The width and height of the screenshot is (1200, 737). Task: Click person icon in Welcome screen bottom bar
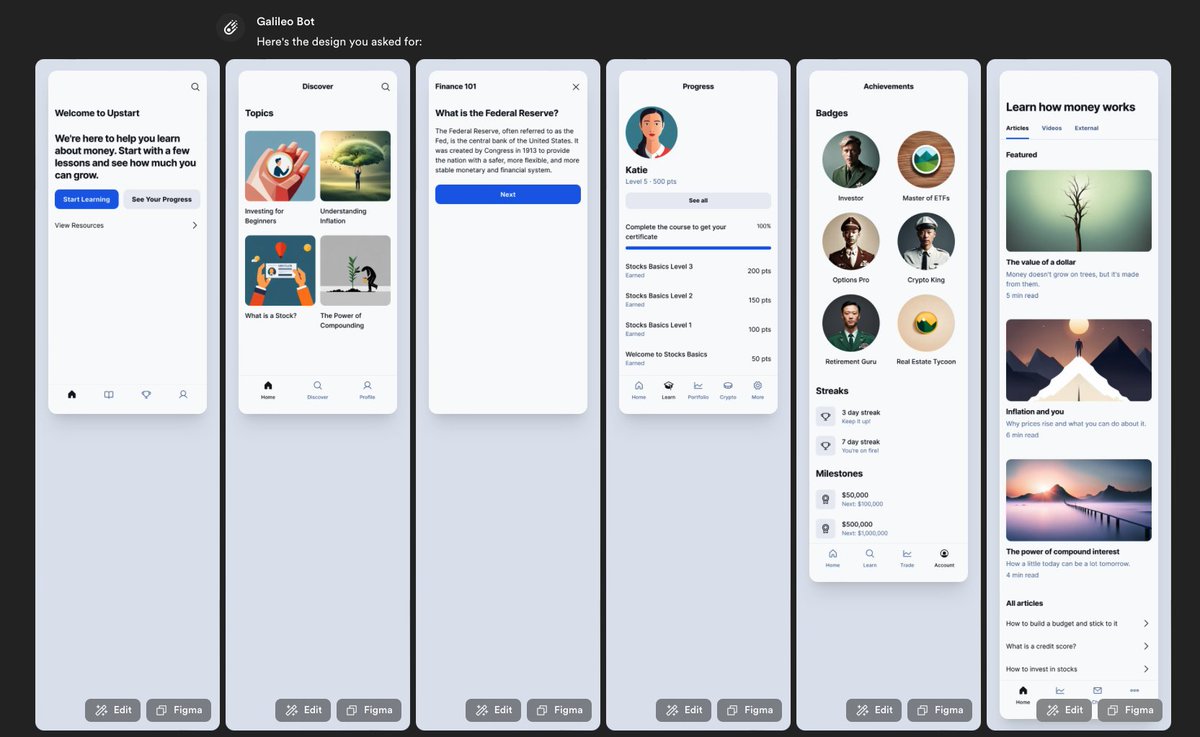[x=183, y=394]
